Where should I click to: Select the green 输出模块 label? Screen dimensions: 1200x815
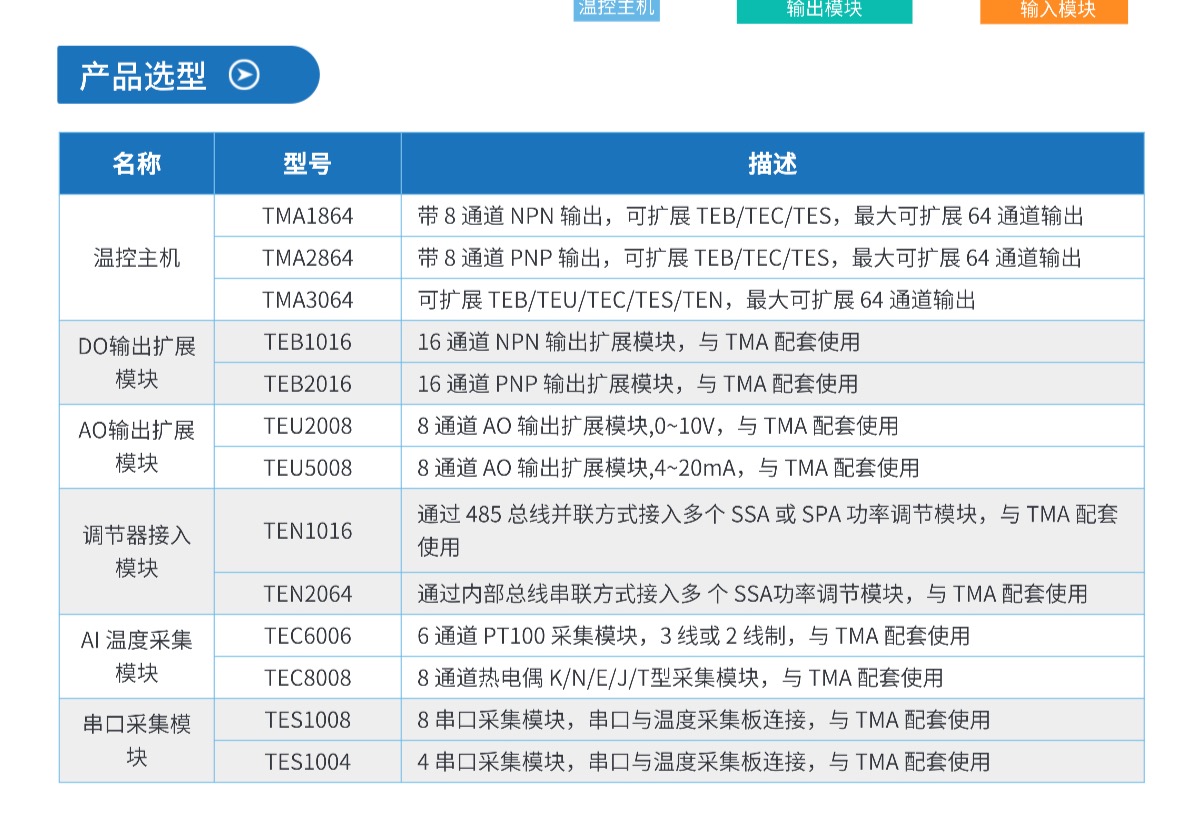pos(824,10)
